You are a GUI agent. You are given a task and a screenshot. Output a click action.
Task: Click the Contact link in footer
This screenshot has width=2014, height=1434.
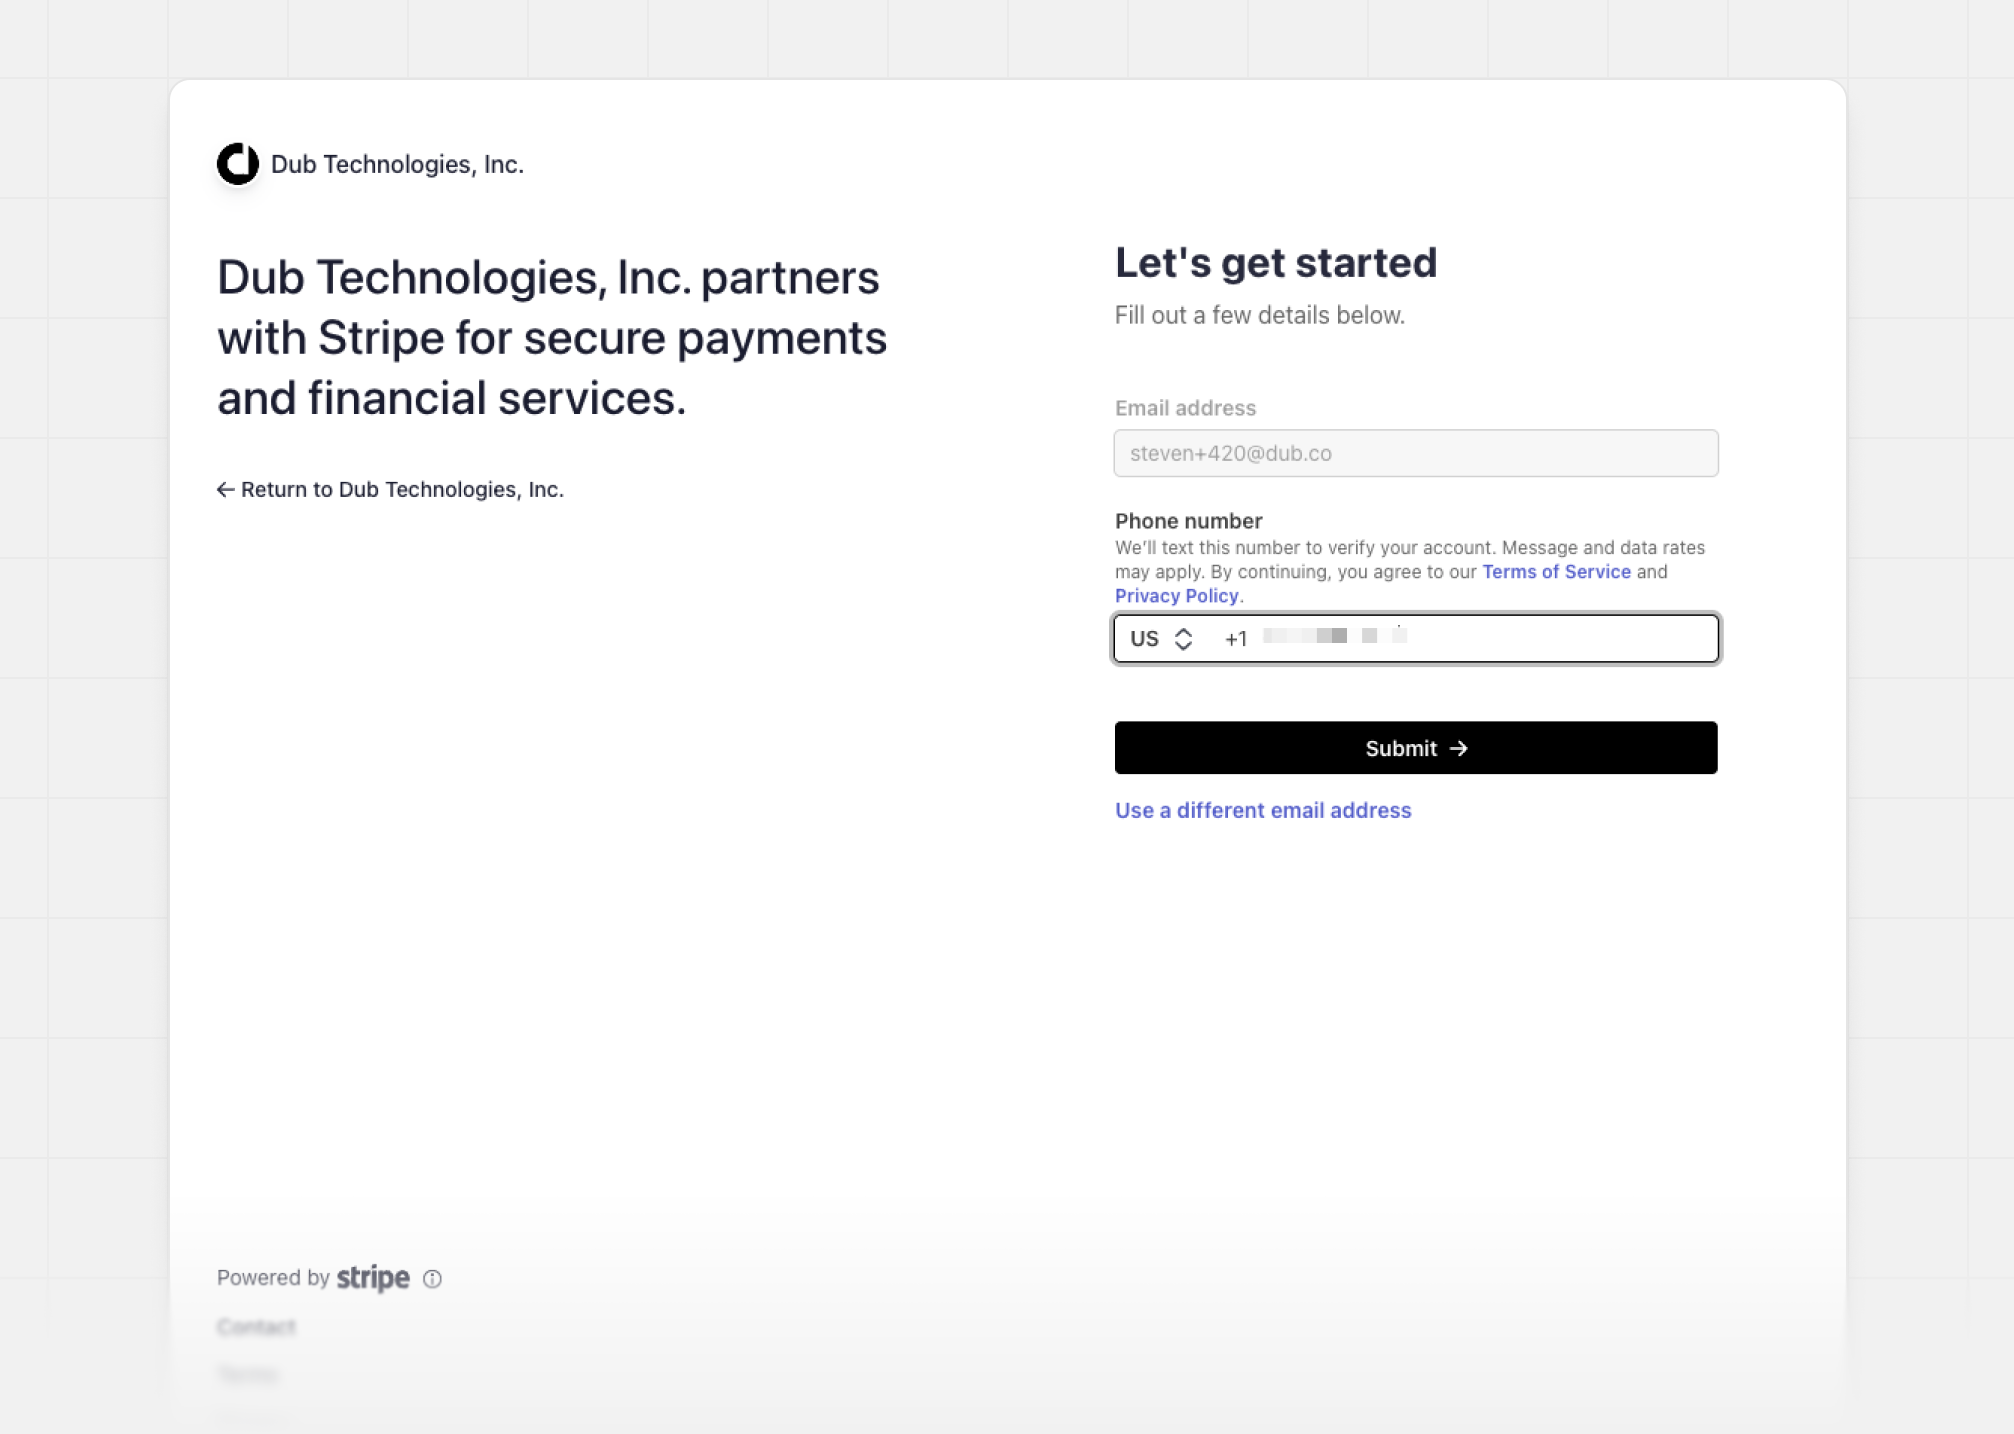pyautogui.click(x=256, y=1327)
